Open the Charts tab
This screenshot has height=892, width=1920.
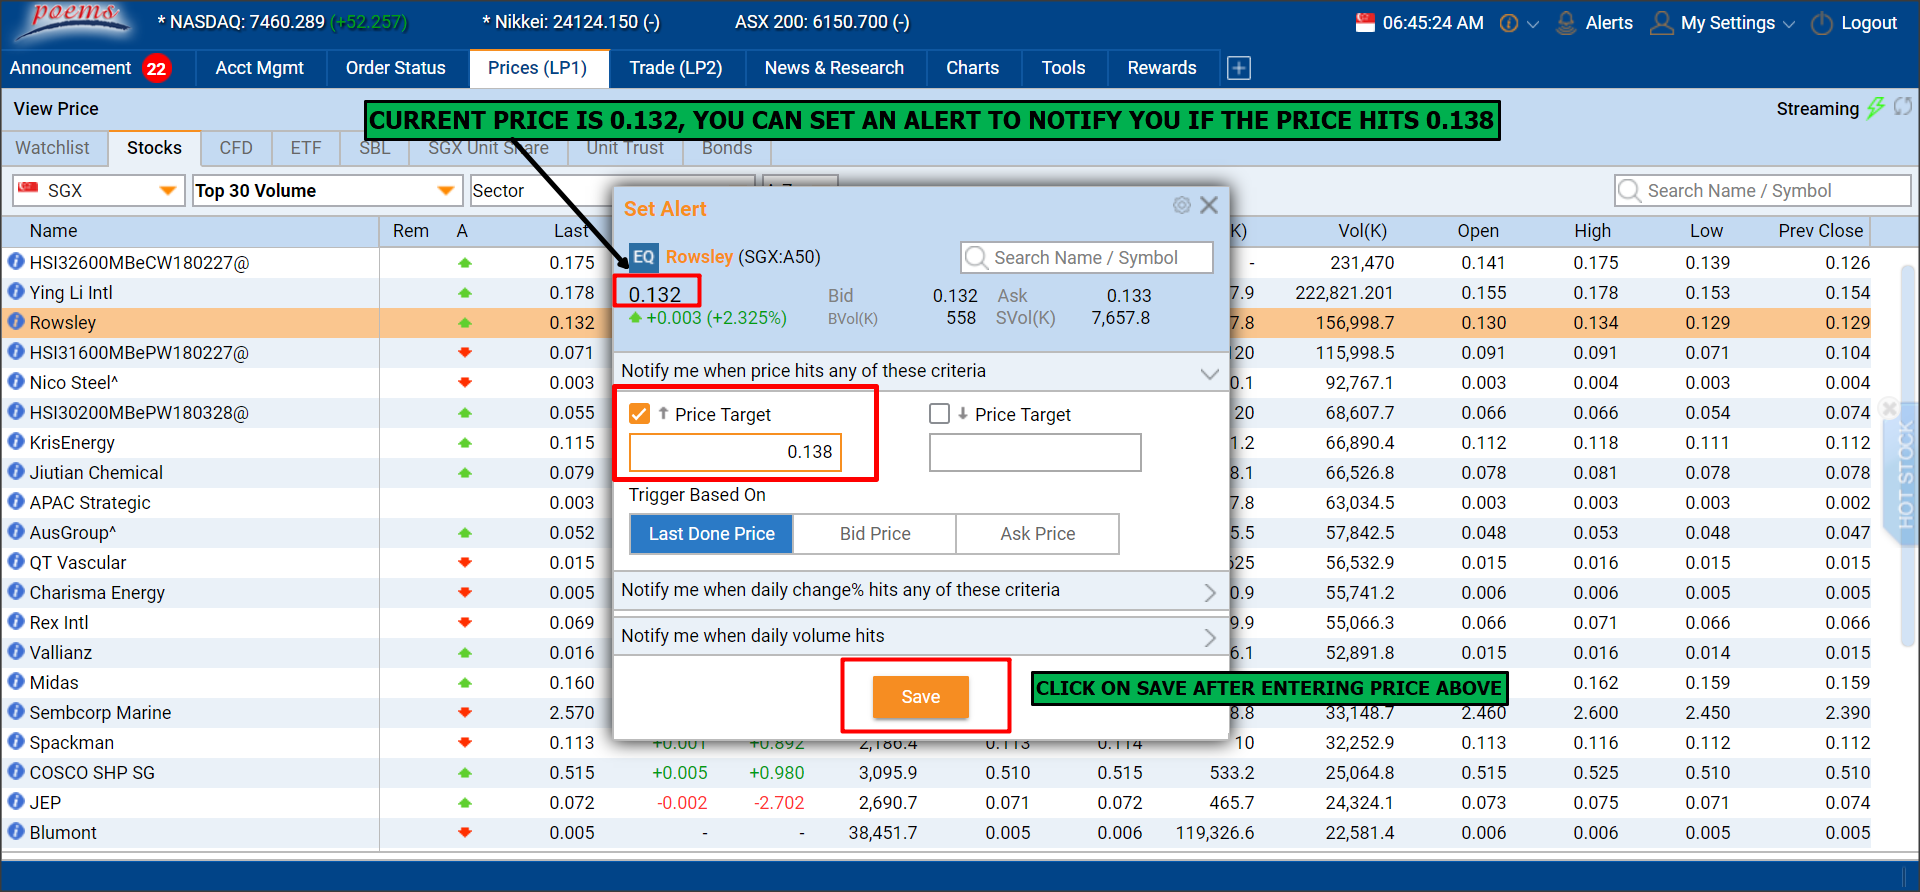972,68
